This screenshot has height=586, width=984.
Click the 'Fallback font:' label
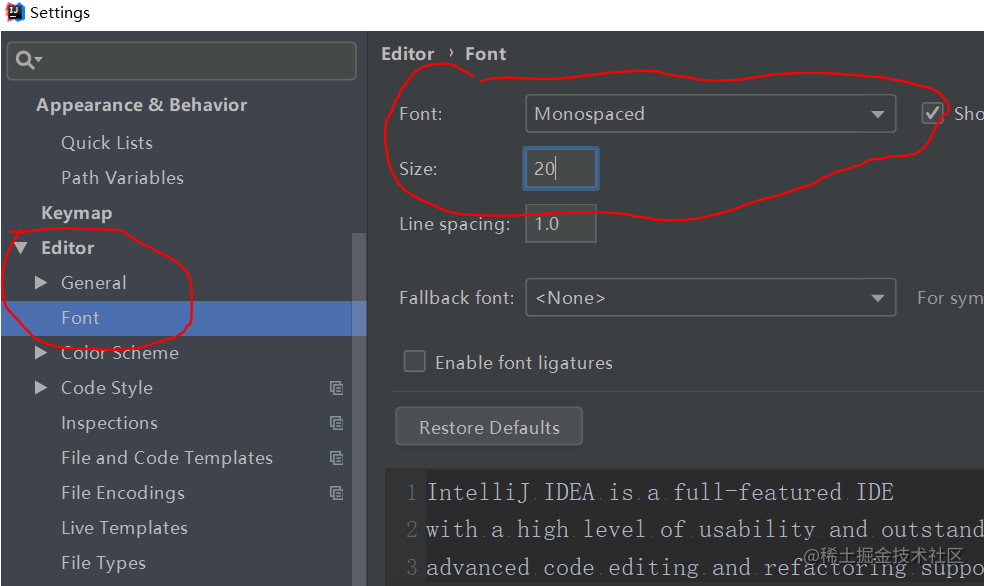457,297
